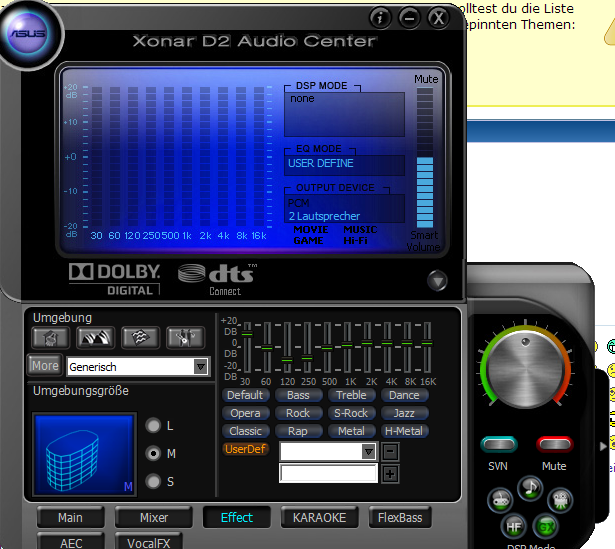615x549 pixels.
Task: Select the water waves environment icon
Action: point(140,338)
